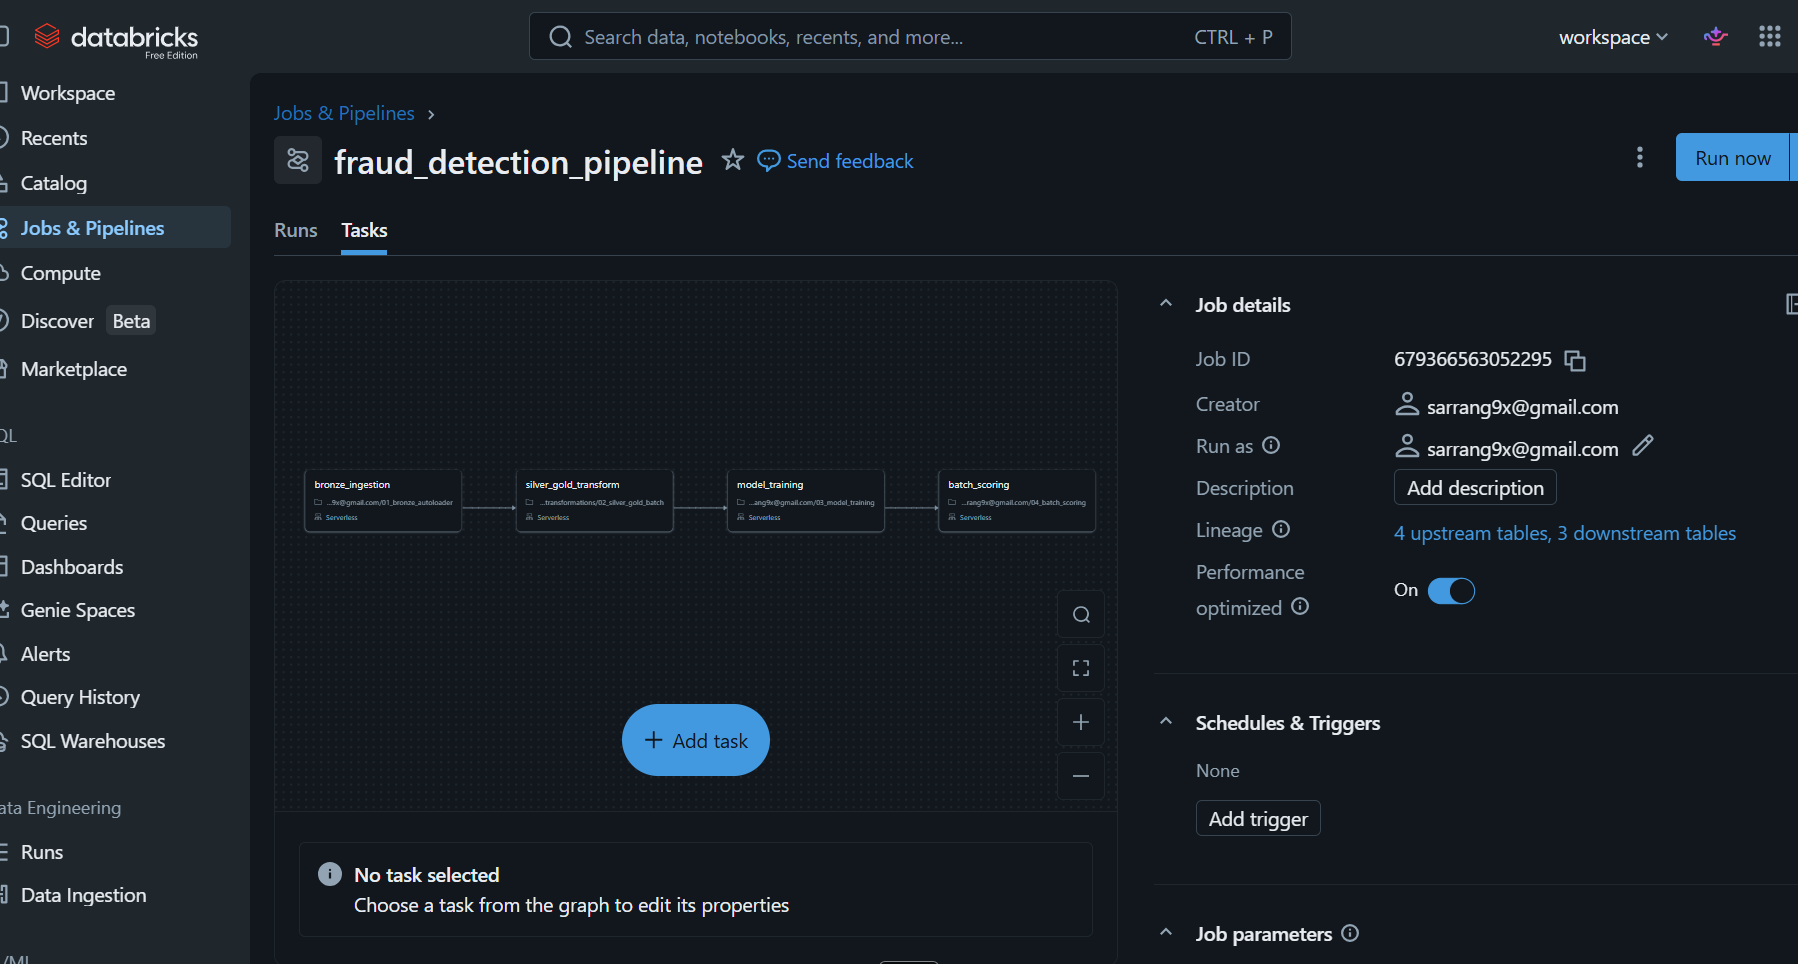Click the breadcrumb chevron after Jobs & Pipelines
The image size is (1798, 964).
point(431,115)
